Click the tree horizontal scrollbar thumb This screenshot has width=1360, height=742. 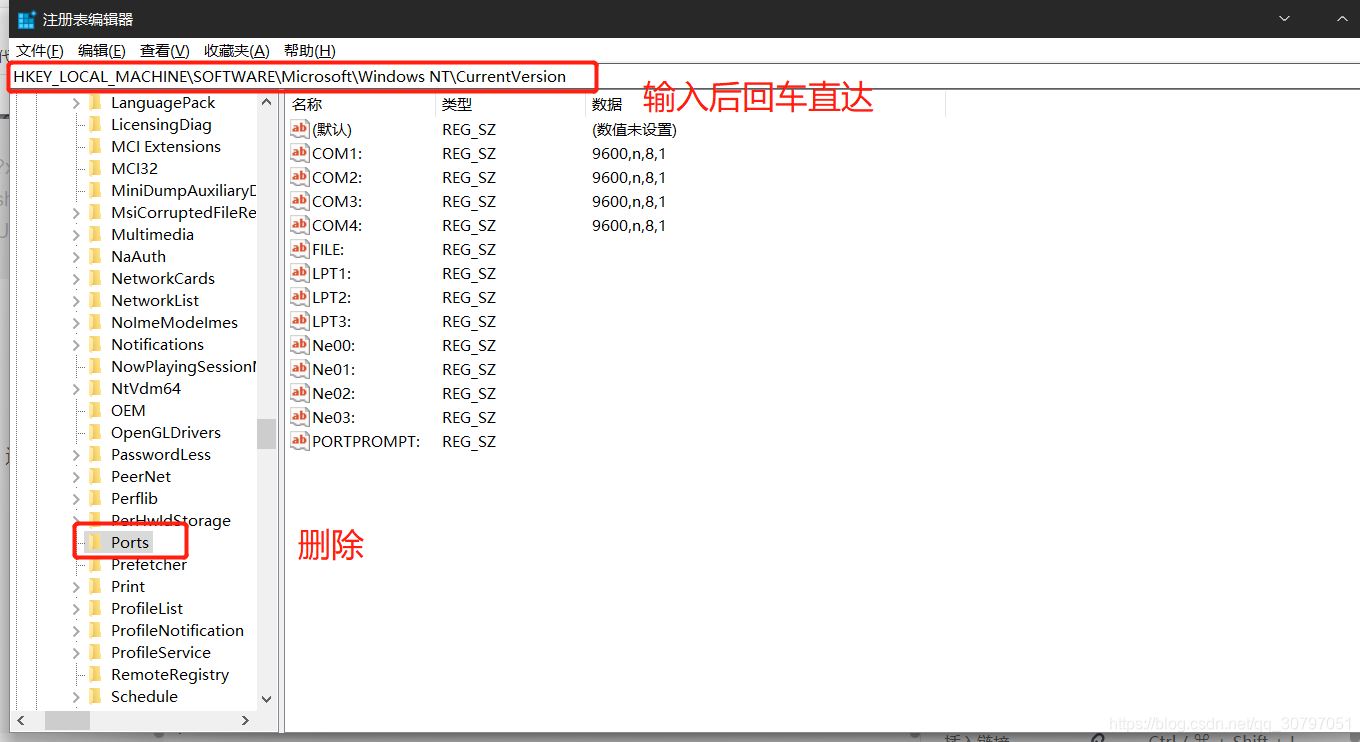click(67, 720)
